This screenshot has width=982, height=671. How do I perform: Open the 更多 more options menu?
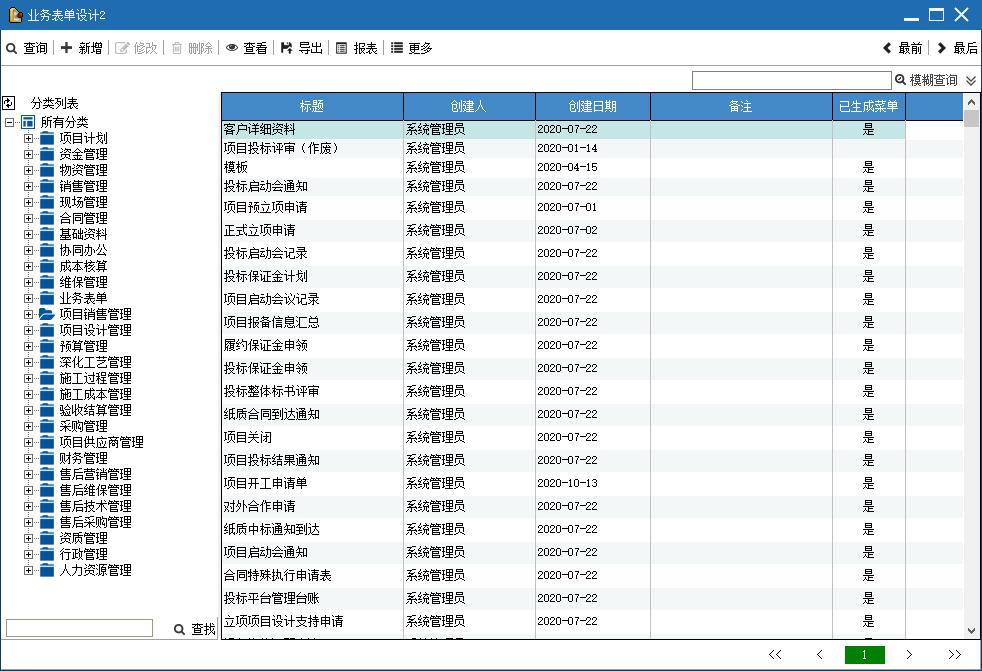(x=397, y=48)
